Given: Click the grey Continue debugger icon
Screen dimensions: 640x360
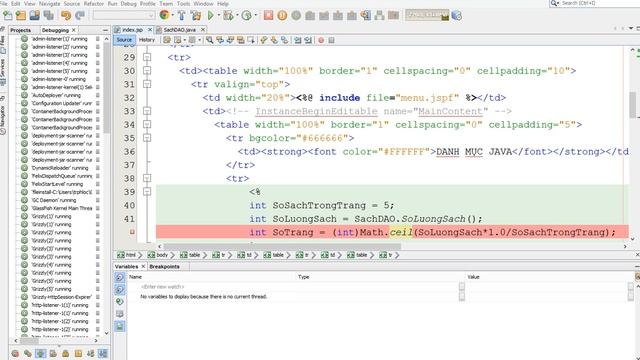Looking at the screenshot, I should [296, 16].
